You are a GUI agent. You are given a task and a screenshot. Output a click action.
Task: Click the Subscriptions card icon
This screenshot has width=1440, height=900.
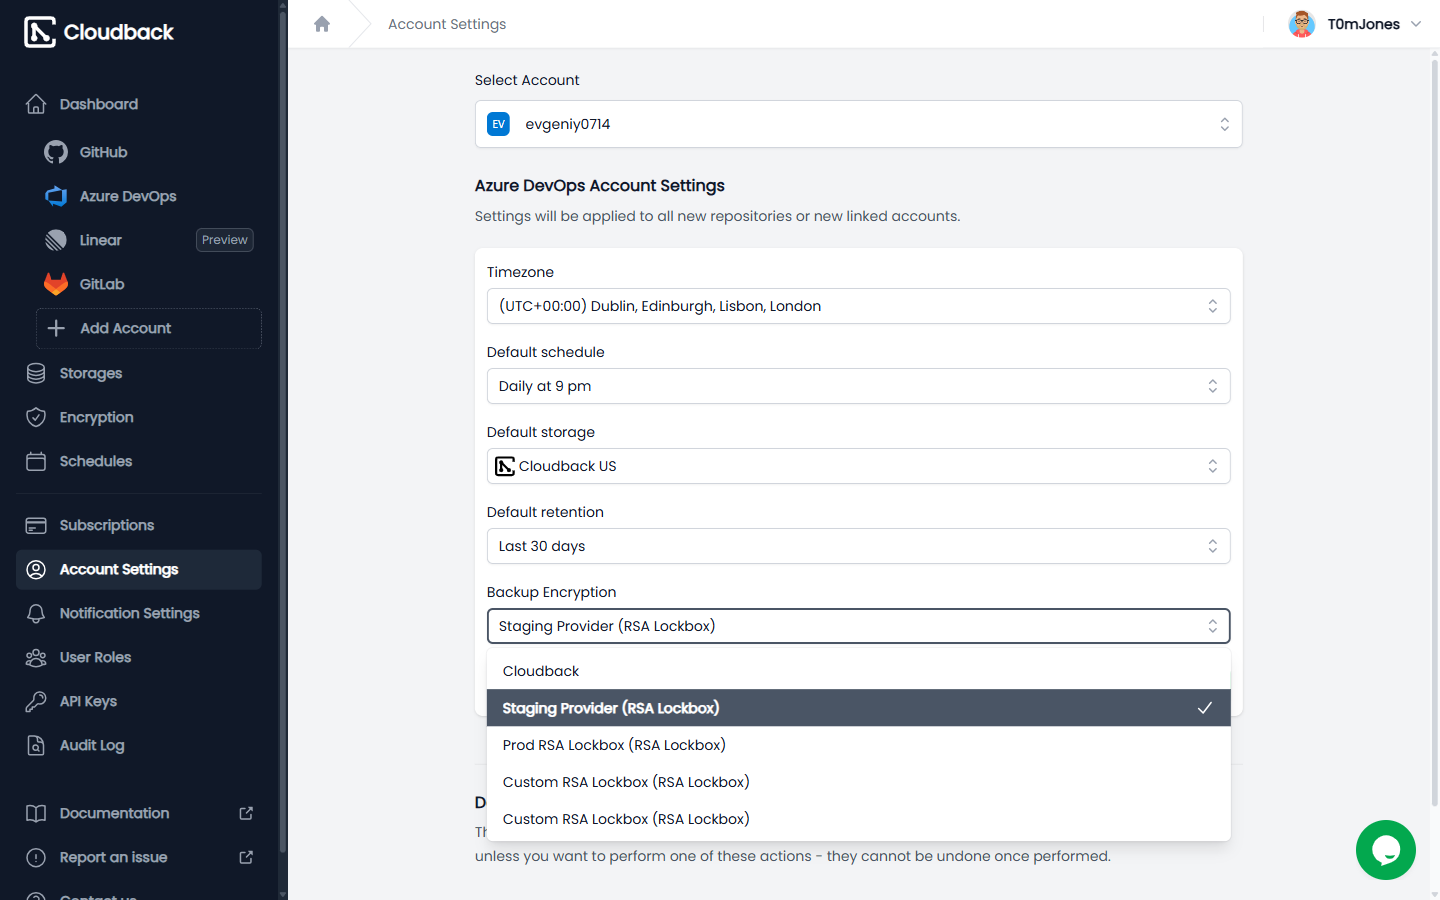36,525
